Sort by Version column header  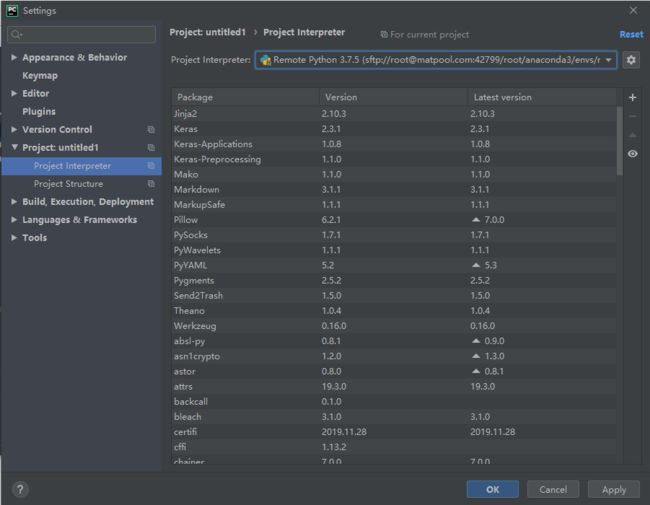click(x=393, y=97)
